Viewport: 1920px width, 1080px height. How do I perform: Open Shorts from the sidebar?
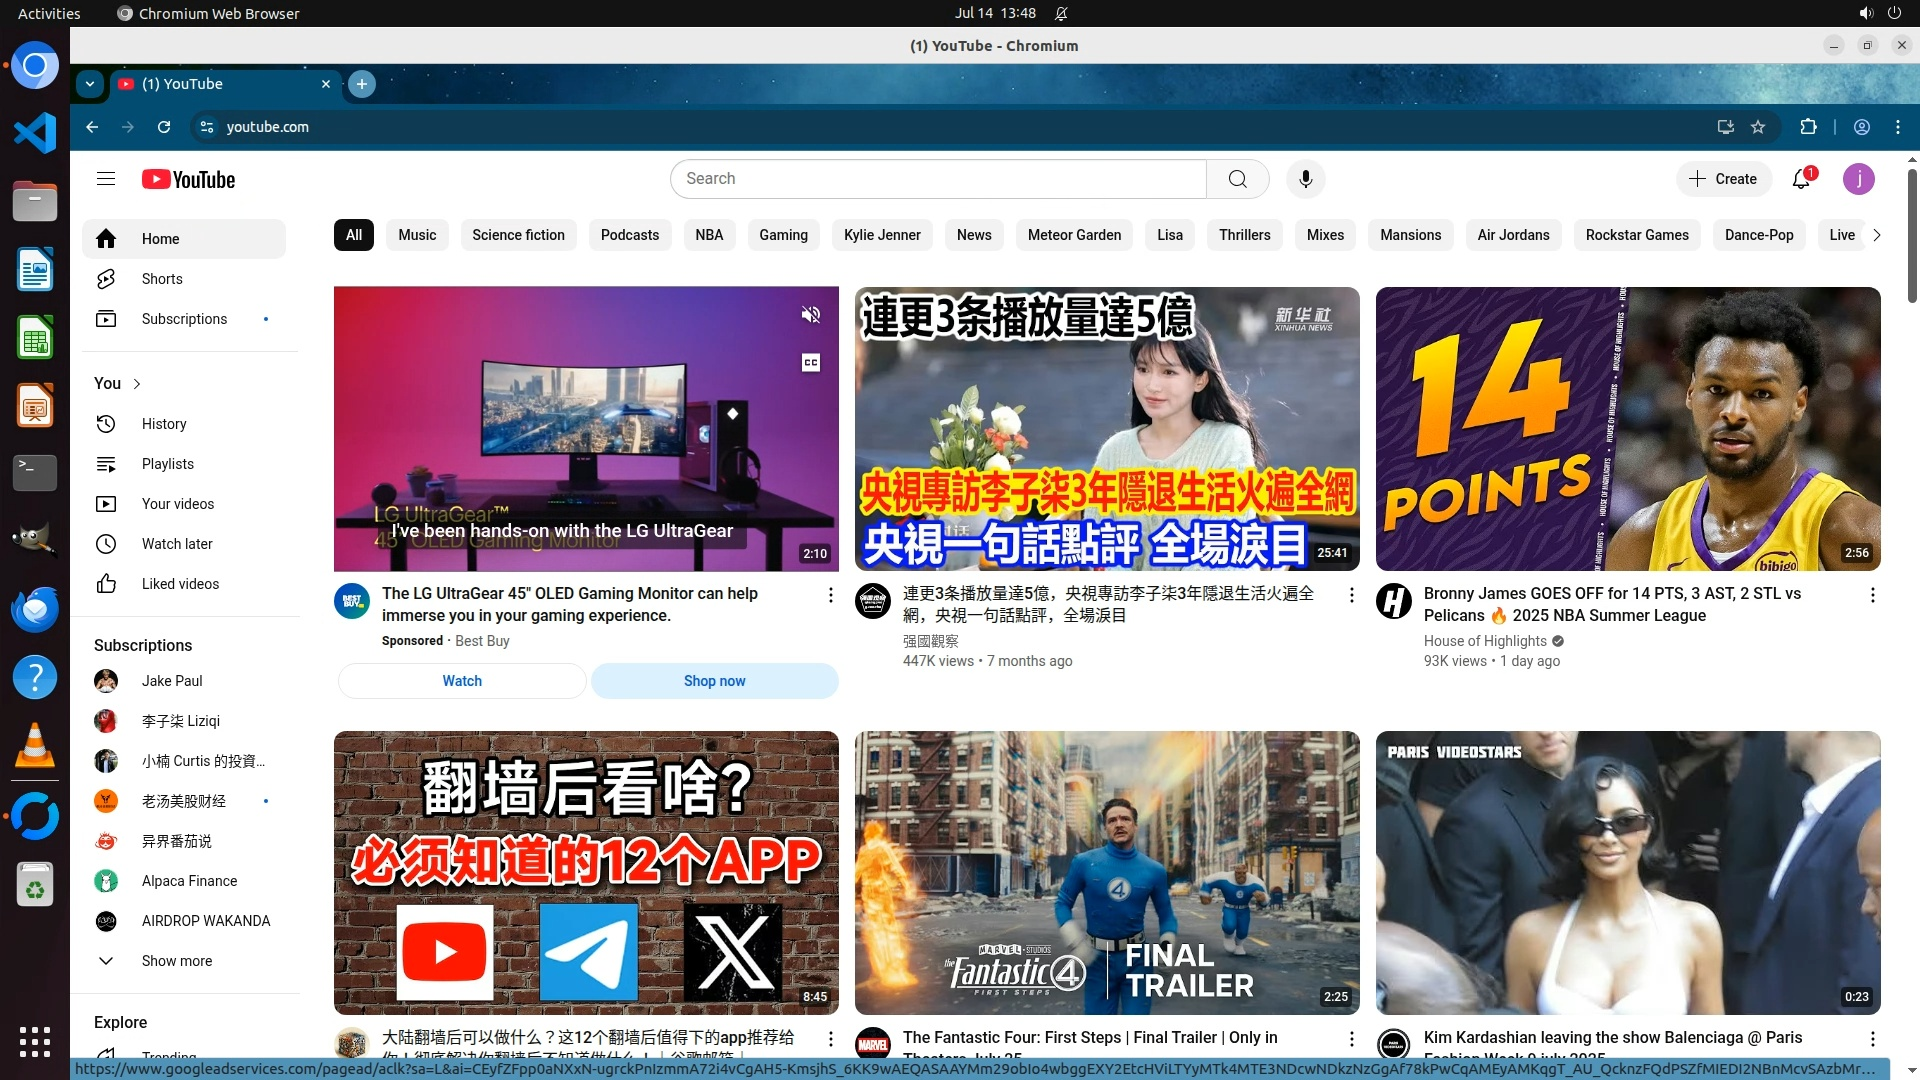(161, 279)
